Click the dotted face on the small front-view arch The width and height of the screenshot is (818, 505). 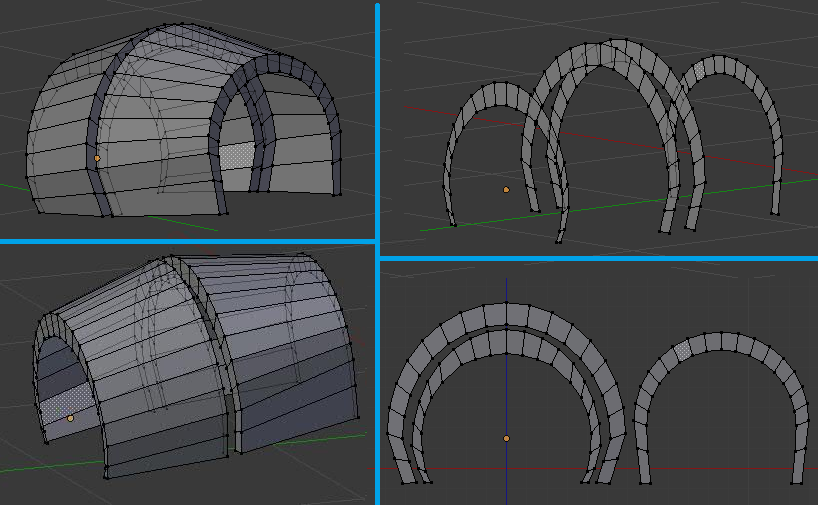(x=683, y=349)
